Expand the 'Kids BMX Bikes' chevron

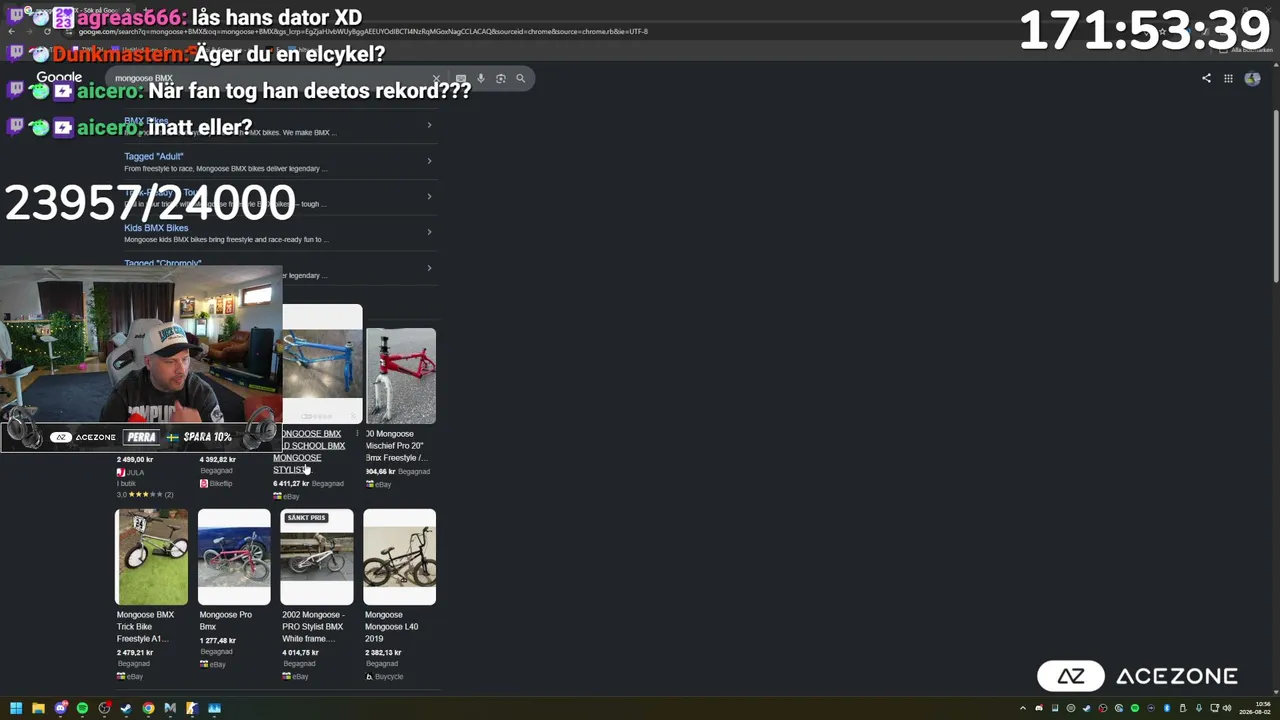point(429,232)
